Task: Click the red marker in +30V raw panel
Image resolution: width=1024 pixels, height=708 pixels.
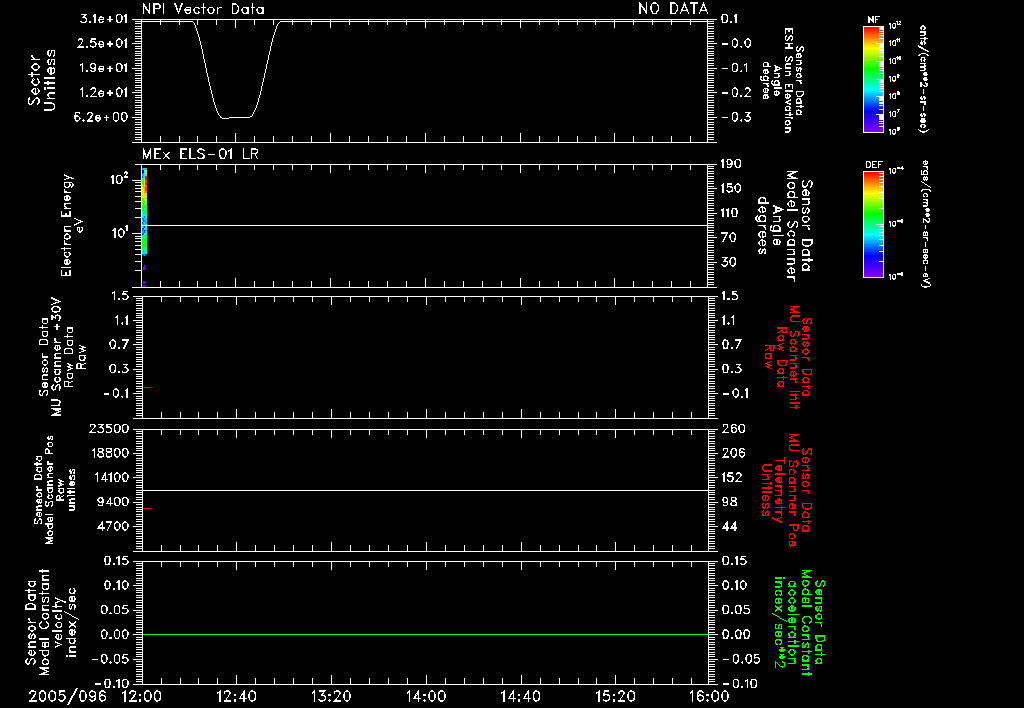Action: coord(147,388)
